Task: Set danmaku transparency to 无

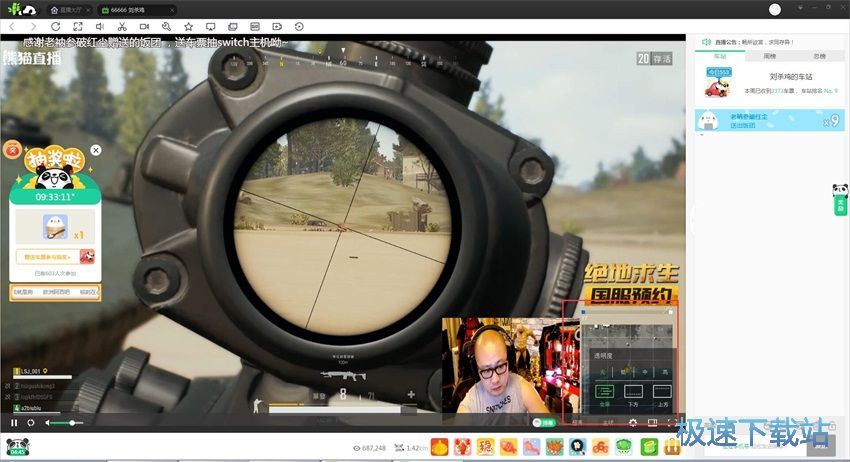Action: 602,372
